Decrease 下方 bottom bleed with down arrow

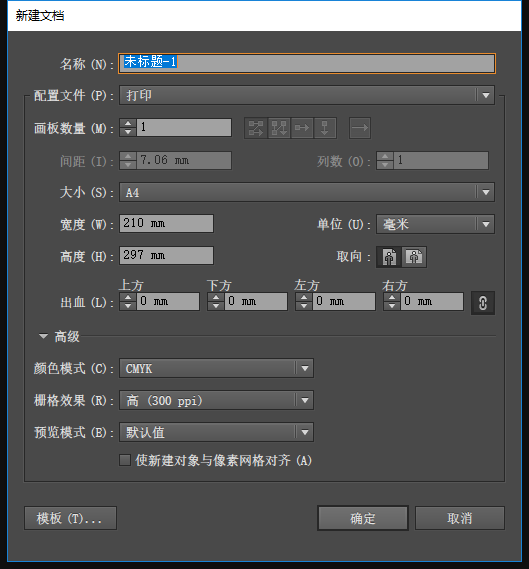pos(216,306)
